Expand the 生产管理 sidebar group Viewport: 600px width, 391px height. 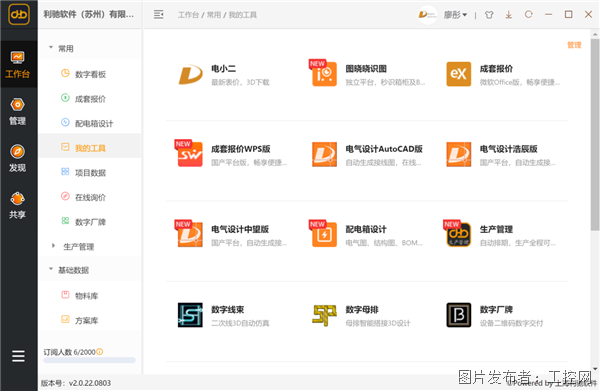(53, 246)
